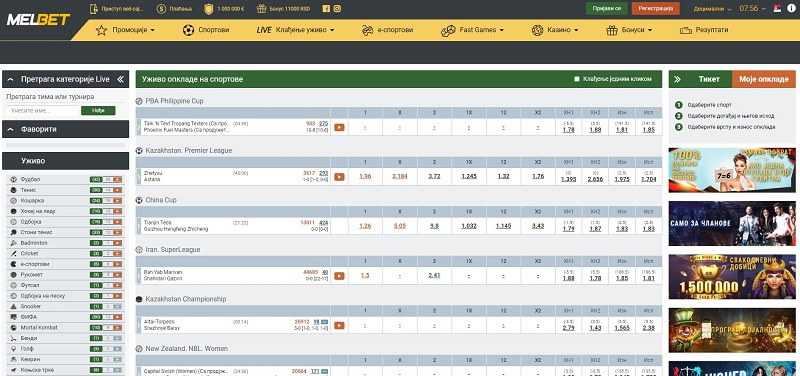Select odds 2.41 in Iran SuperLeague row
The width and height of the screenshot is (800, 376).
pos(434,275)
